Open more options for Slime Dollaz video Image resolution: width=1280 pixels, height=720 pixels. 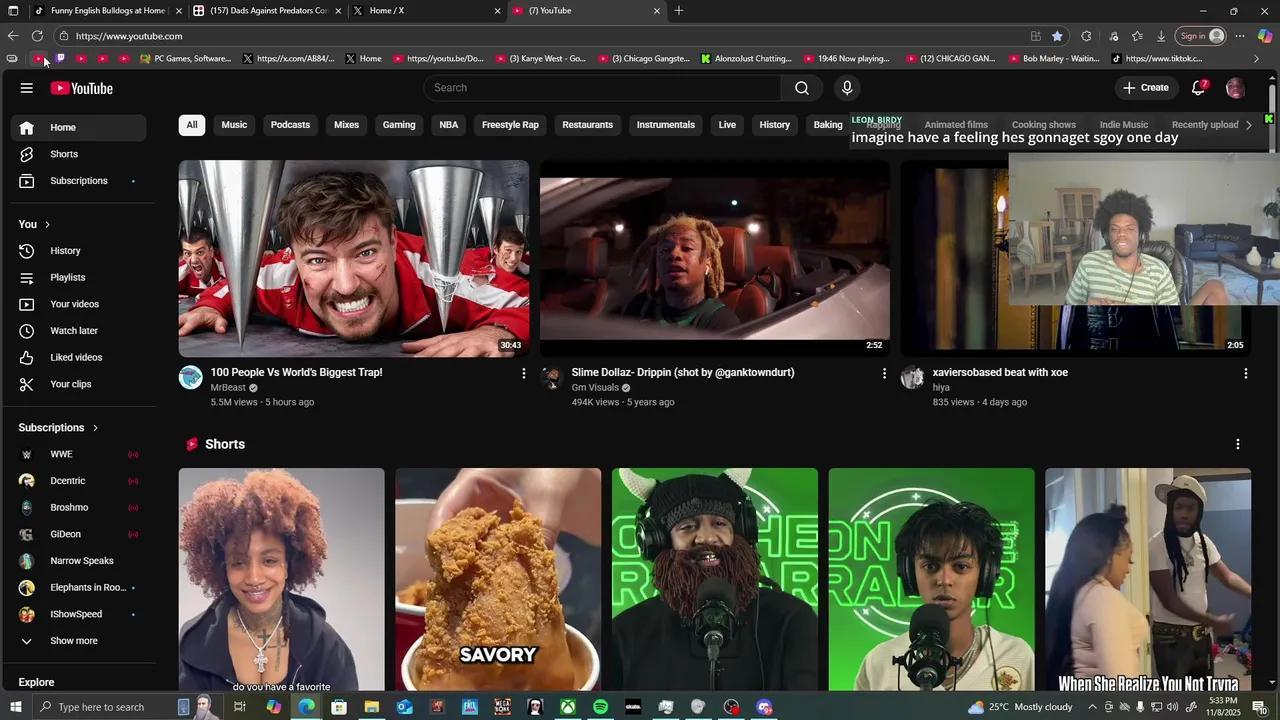pyautogui.click(x=884, y=373)
